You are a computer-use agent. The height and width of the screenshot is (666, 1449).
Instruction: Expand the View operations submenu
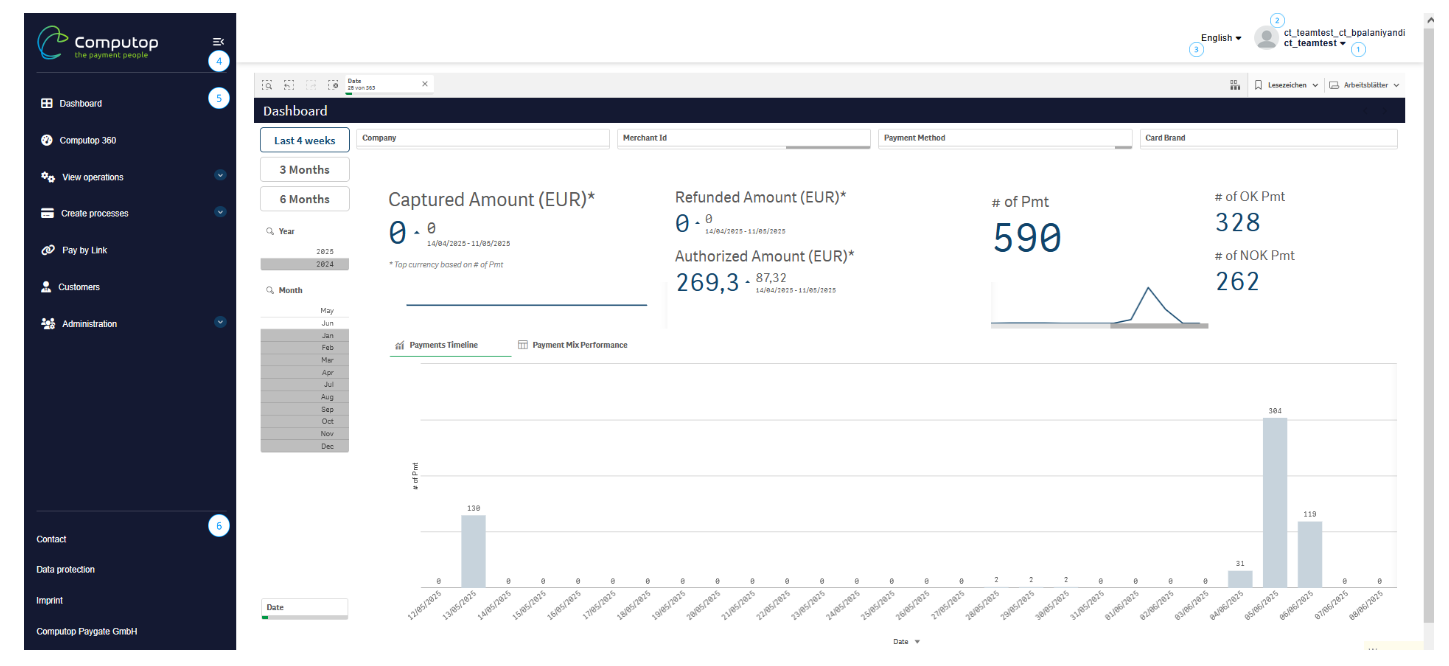(220, 176)
